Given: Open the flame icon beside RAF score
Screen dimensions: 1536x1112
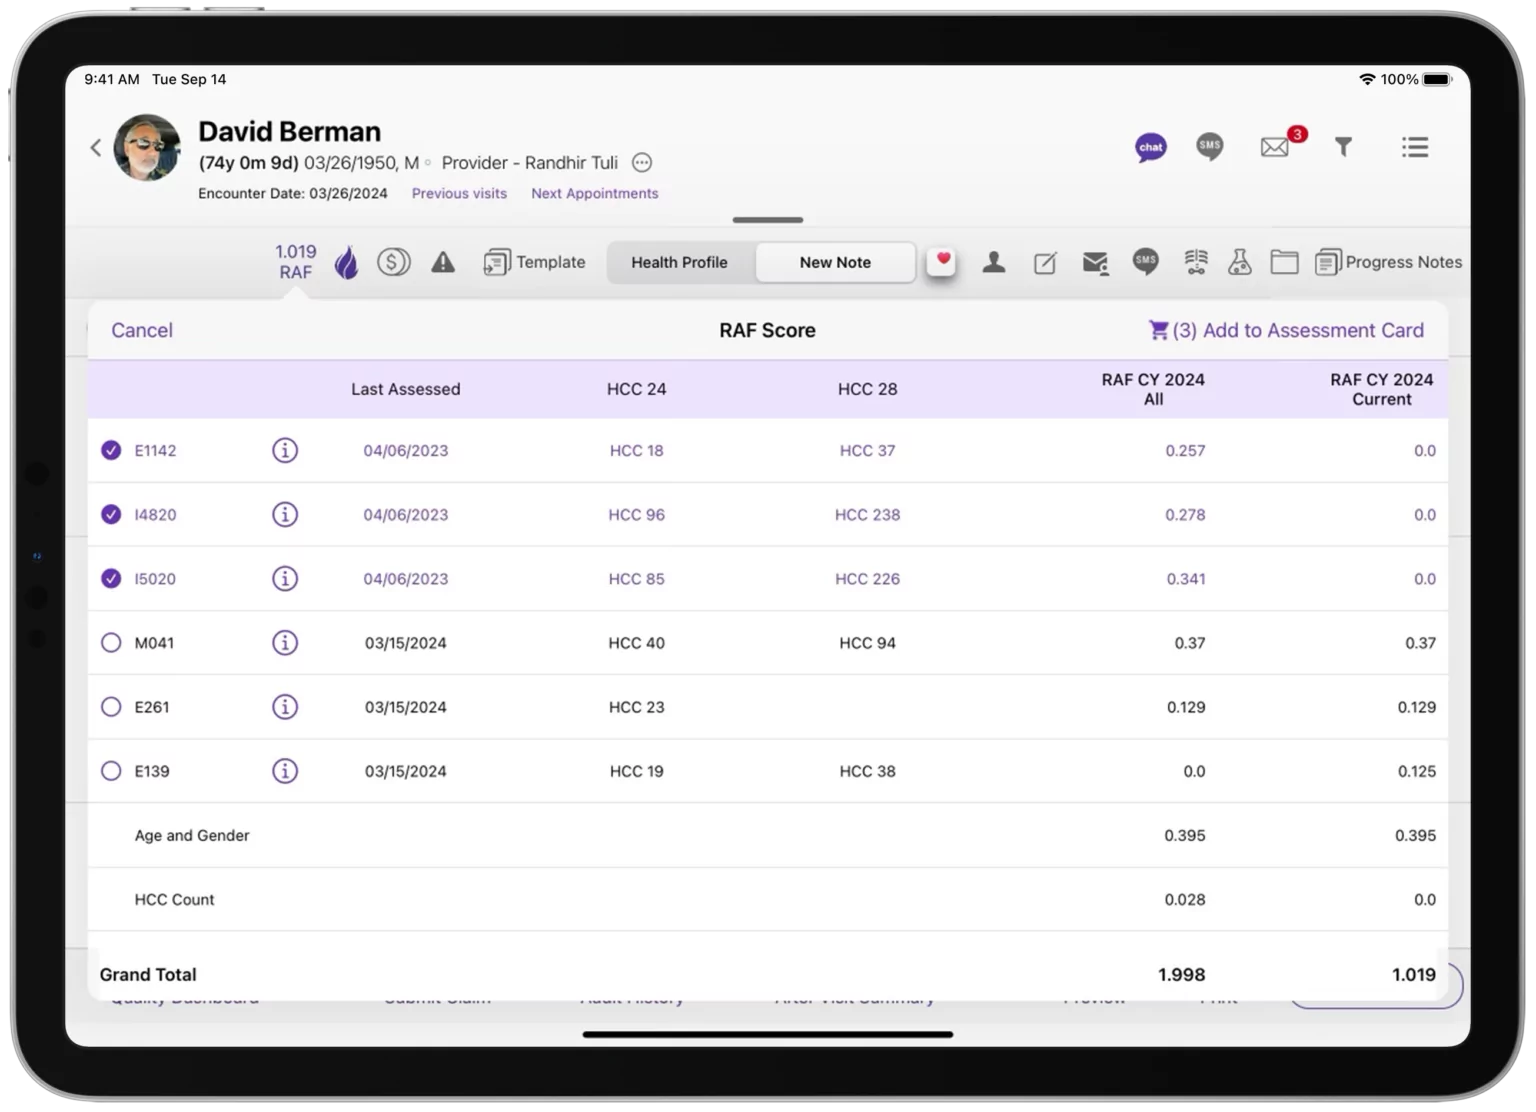Looking at the screenshot, I should tap(346, 262).
